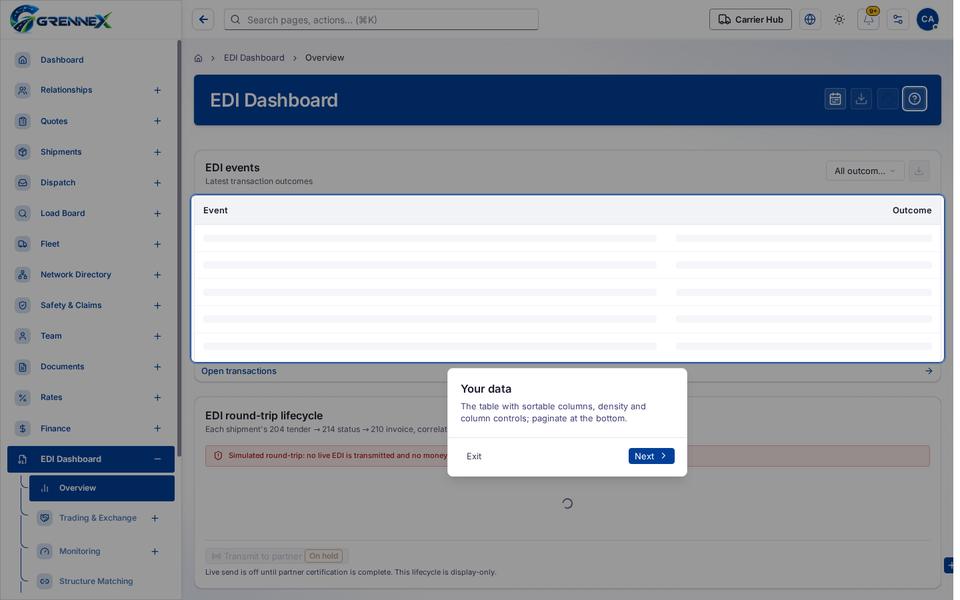
Task: Open the CA user avatar menu
Action: [x=928, y=20]
